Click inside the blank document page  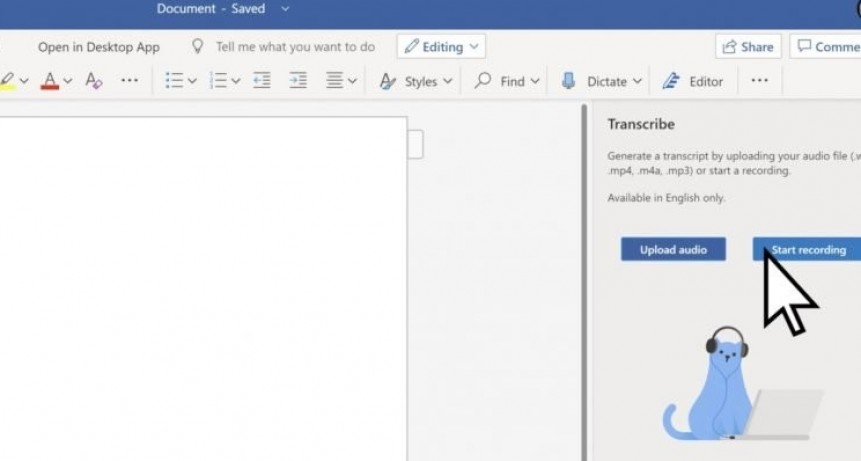tap(203, 289)
